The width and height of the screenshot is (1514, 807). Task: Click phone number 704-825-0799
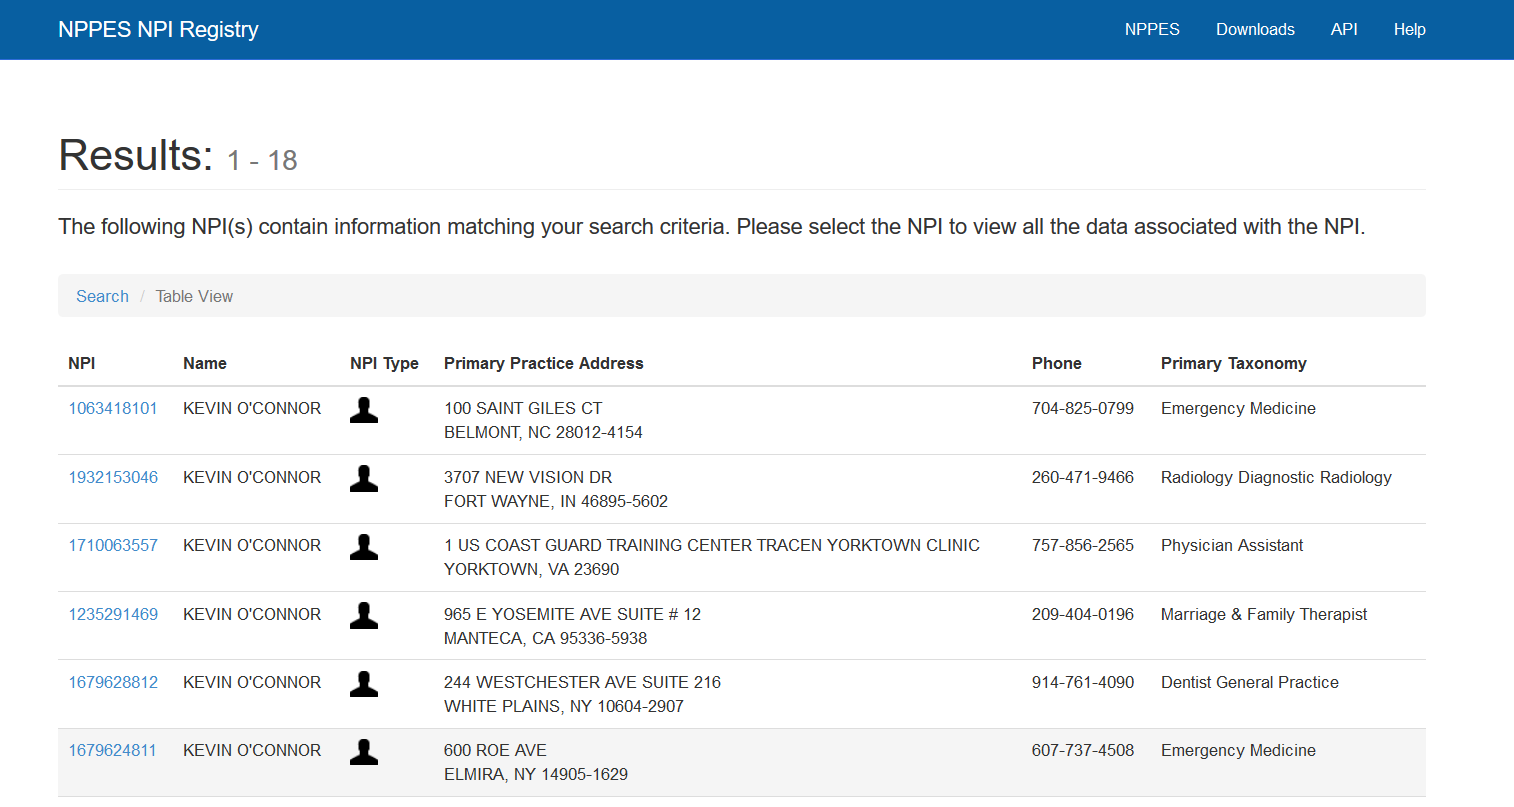(x=1083, y=408)
